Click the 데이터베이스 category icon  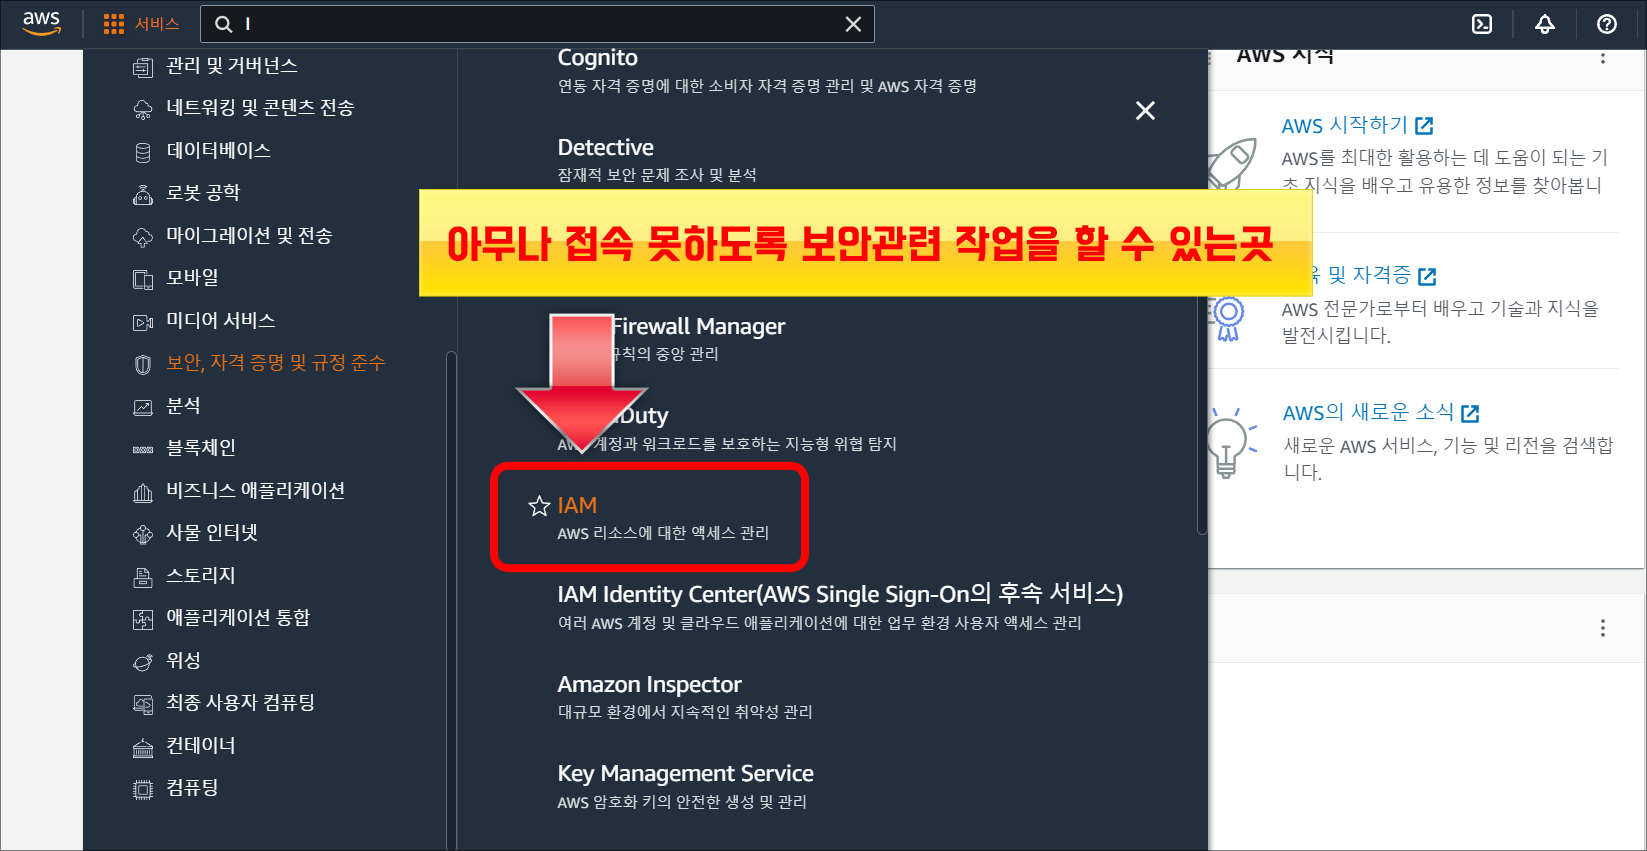(143, 152)
